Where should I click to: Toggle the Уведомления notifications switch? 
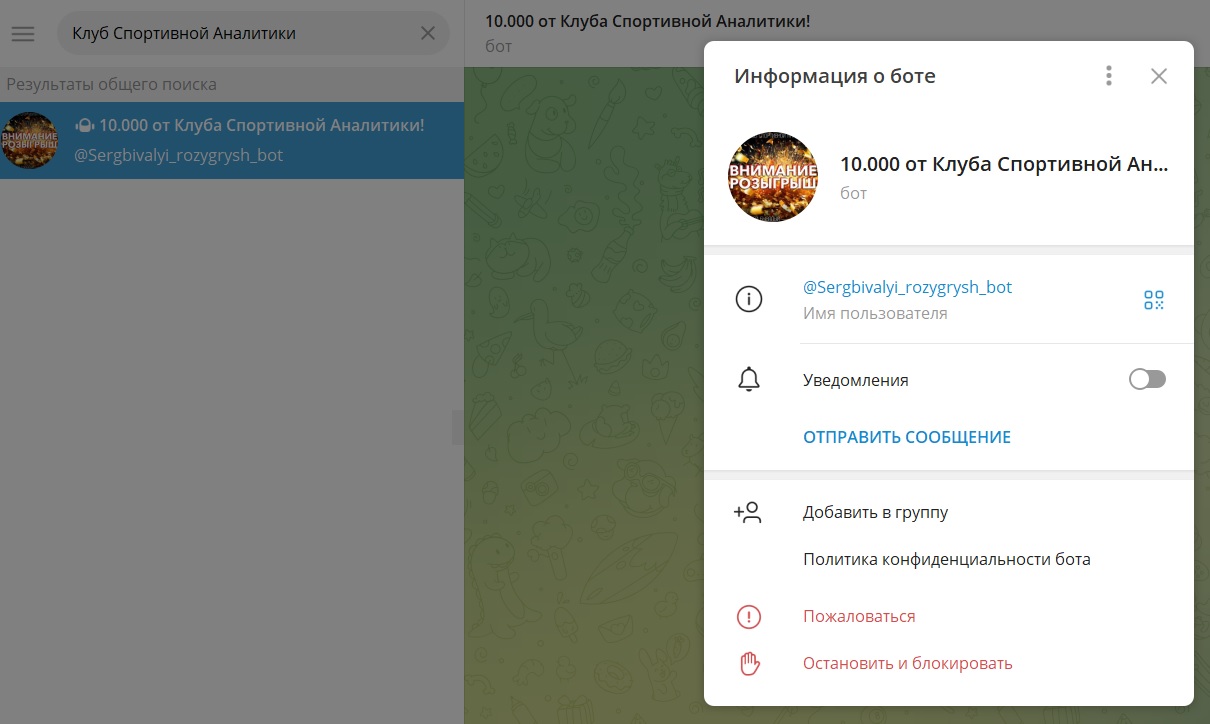pos(1147,380)
